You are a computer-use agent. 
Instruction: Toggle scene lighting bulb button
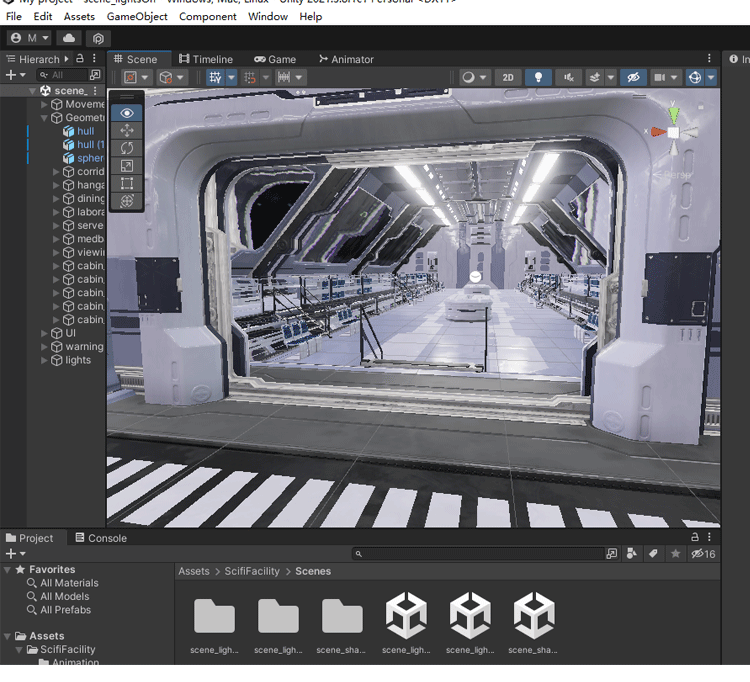pos(538,77)
